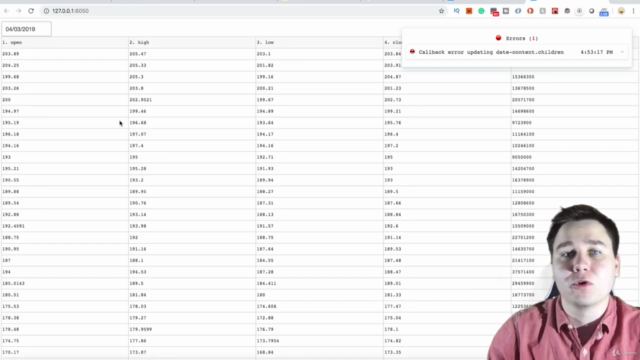This screenshot has width=640, height=360.
Task: Click the error timestamp 4:53:17 PM
Action: [x=597, y=52]
